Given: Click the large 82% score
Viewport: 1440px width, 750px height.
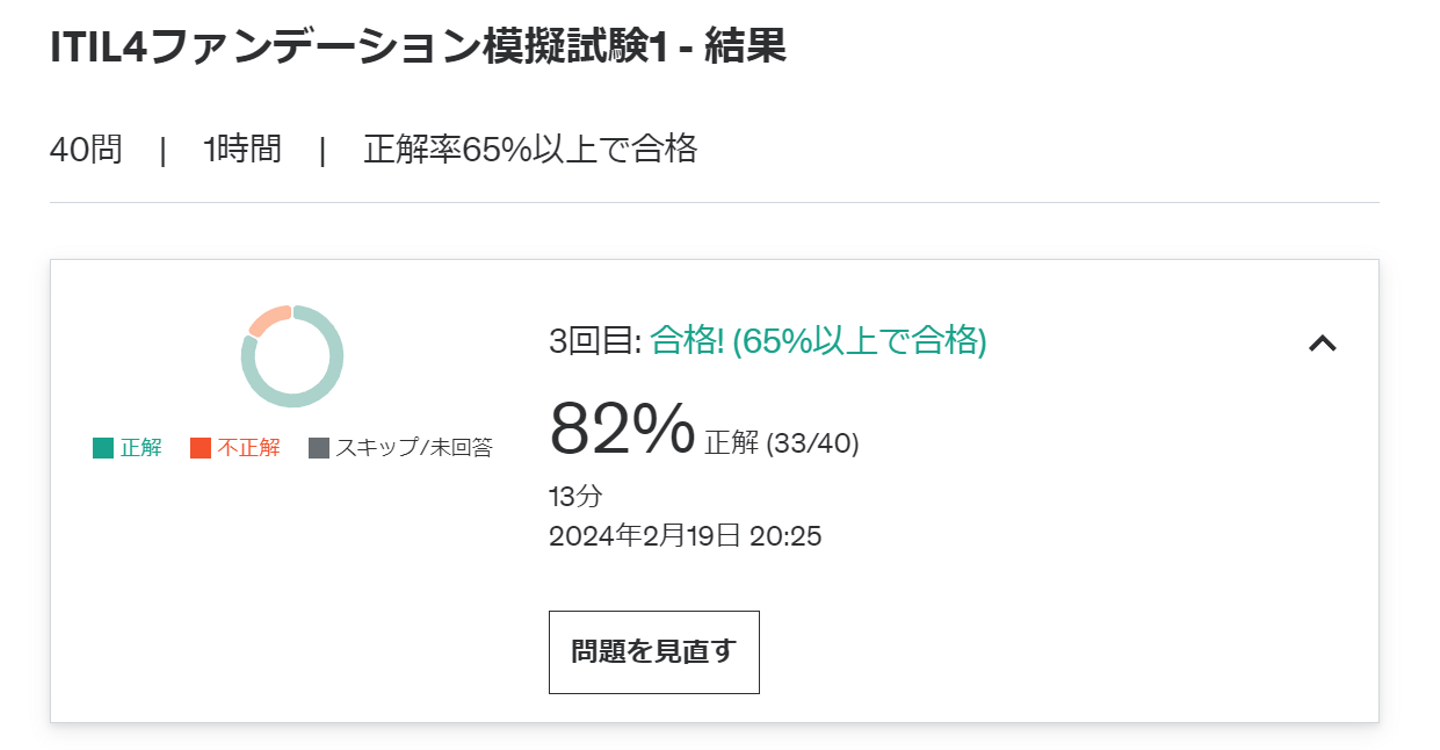Looking at the screenshot, I should [x=621, y=429].
